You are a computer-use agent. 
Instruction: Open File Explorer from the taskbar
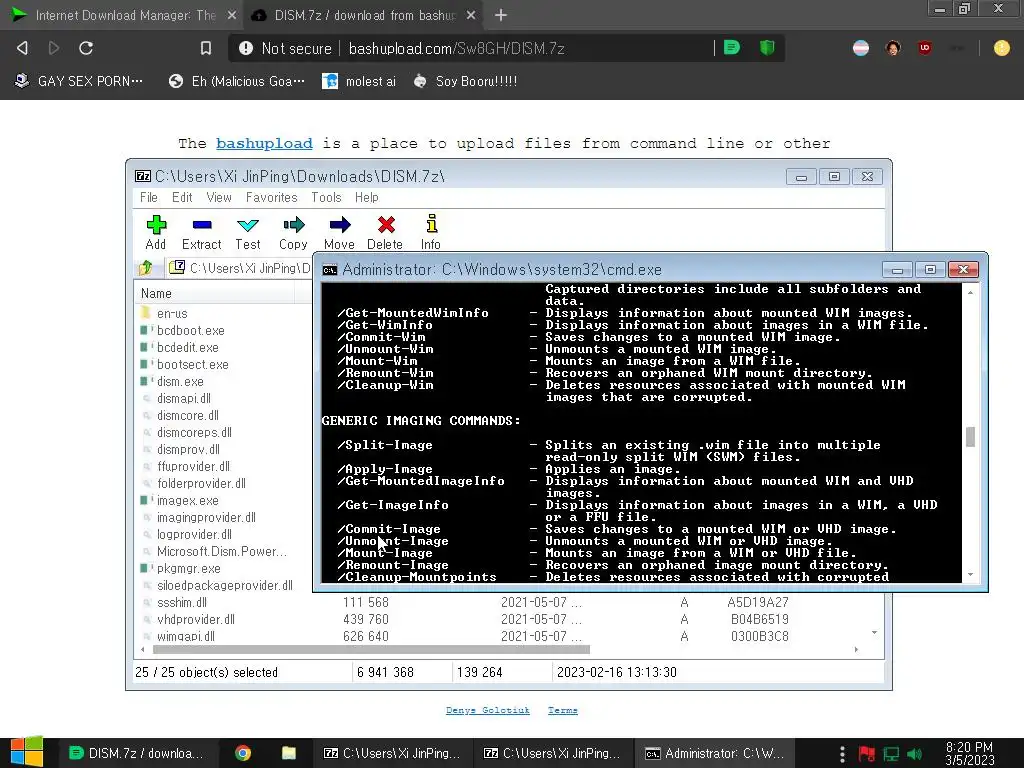(289, 753)
